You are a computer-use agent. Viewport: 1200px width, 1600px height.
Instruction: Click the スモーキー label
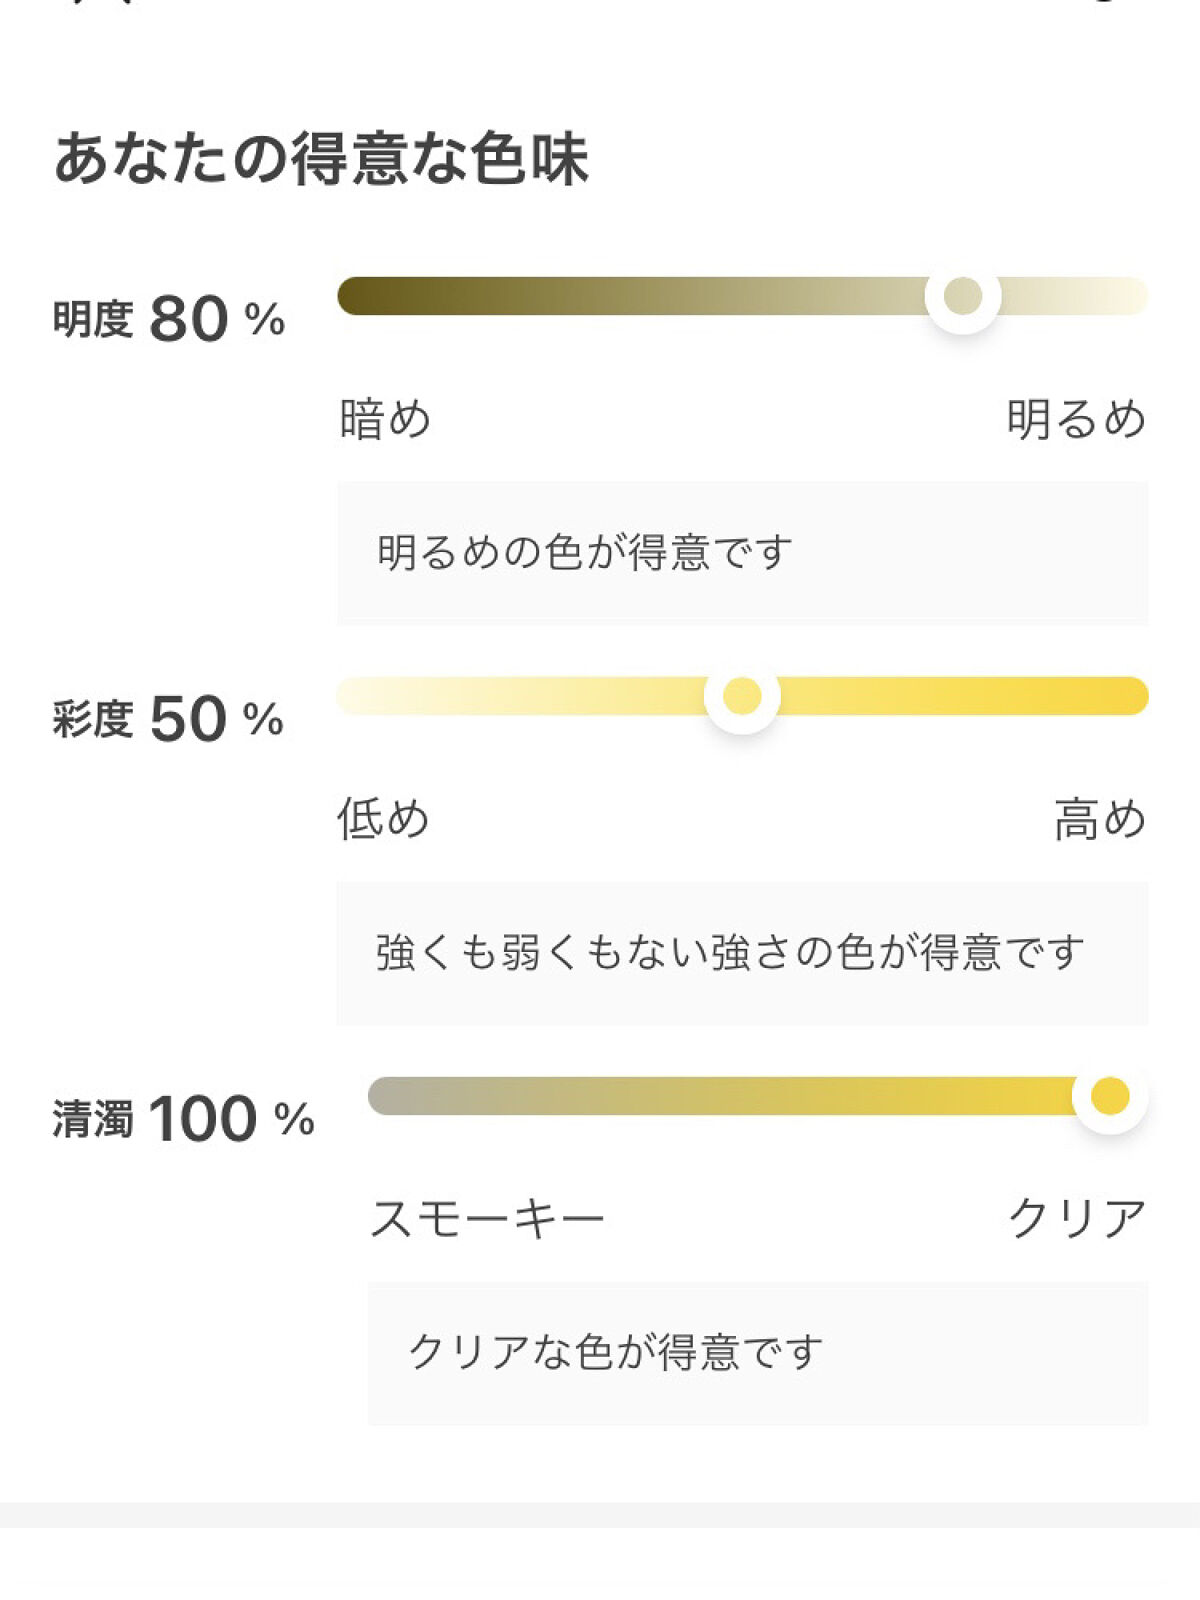click(x=487, y=1218)
